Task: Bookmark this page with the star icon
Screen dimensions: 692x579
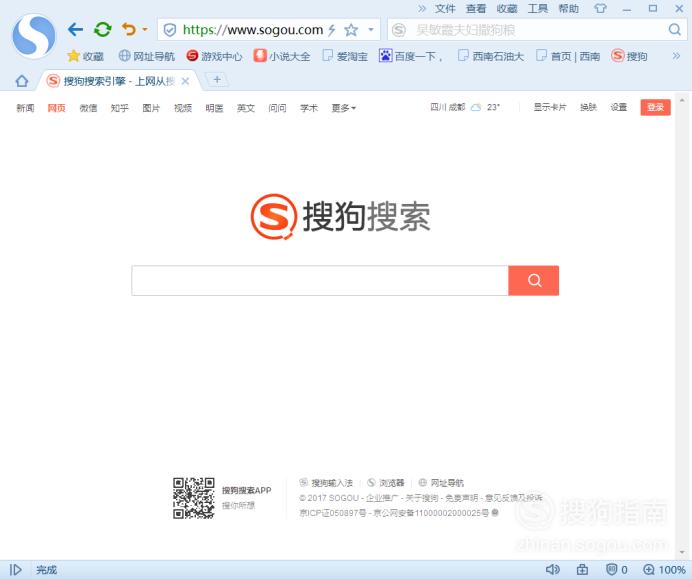Action: point(351,30)
